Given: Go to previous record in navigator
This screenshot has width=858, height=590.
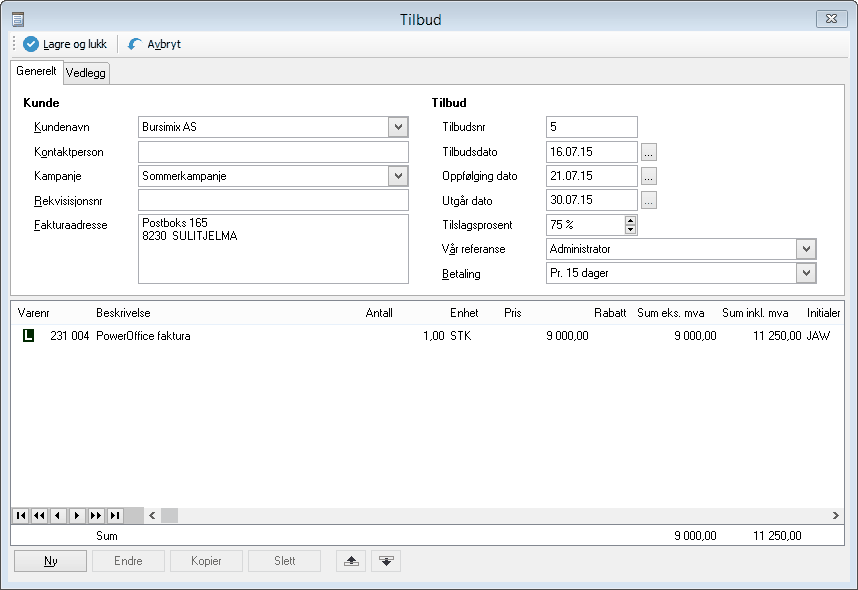Looking at the screenshot, I should (58, 515).
